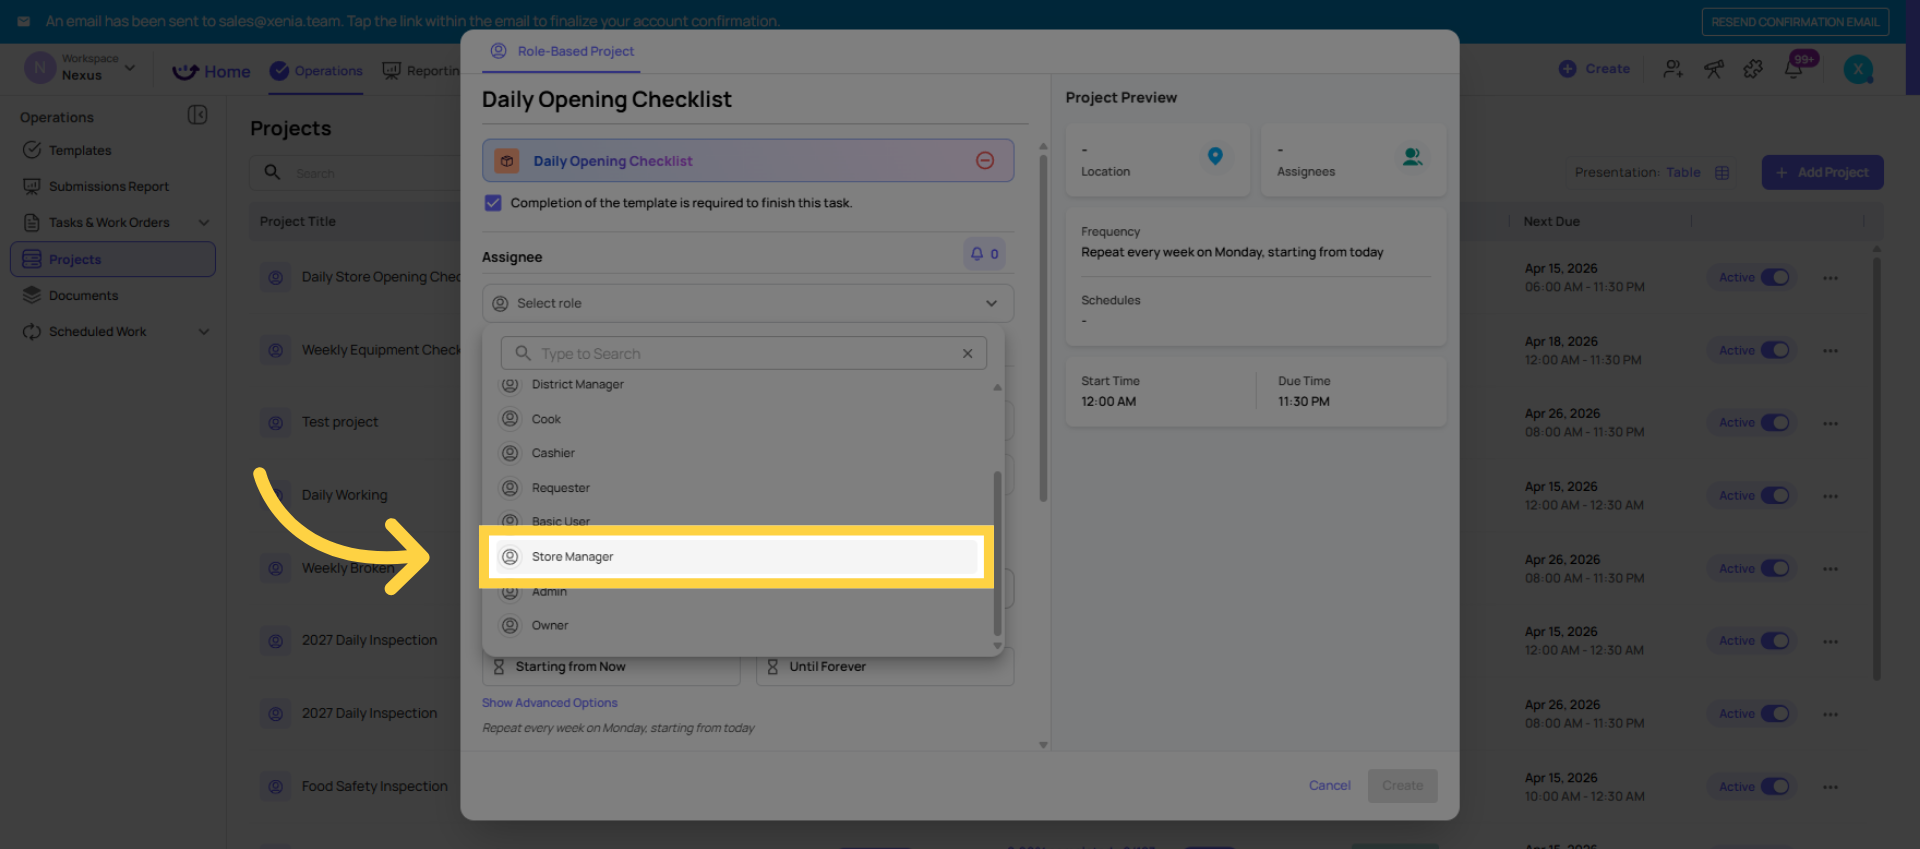Expand Scheduled Work section
This screenshot has height=849, width=1920.
204,332
